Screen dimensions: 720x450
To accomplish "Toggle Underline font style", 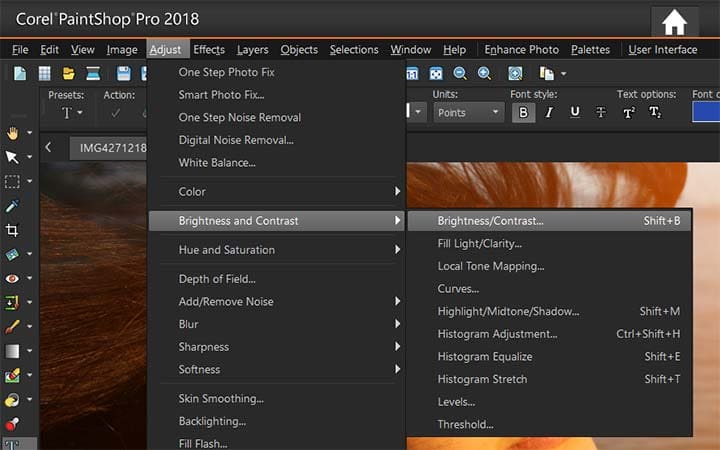I will tap(574, 112).
